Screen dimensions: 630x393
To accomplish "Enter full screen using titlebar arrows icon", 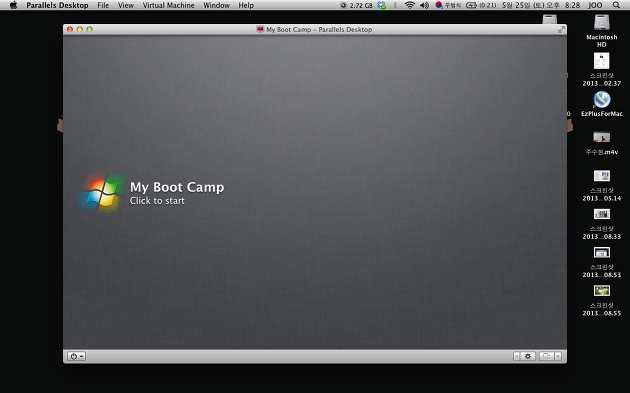I will pyautogui.click(x=561, y=29).
